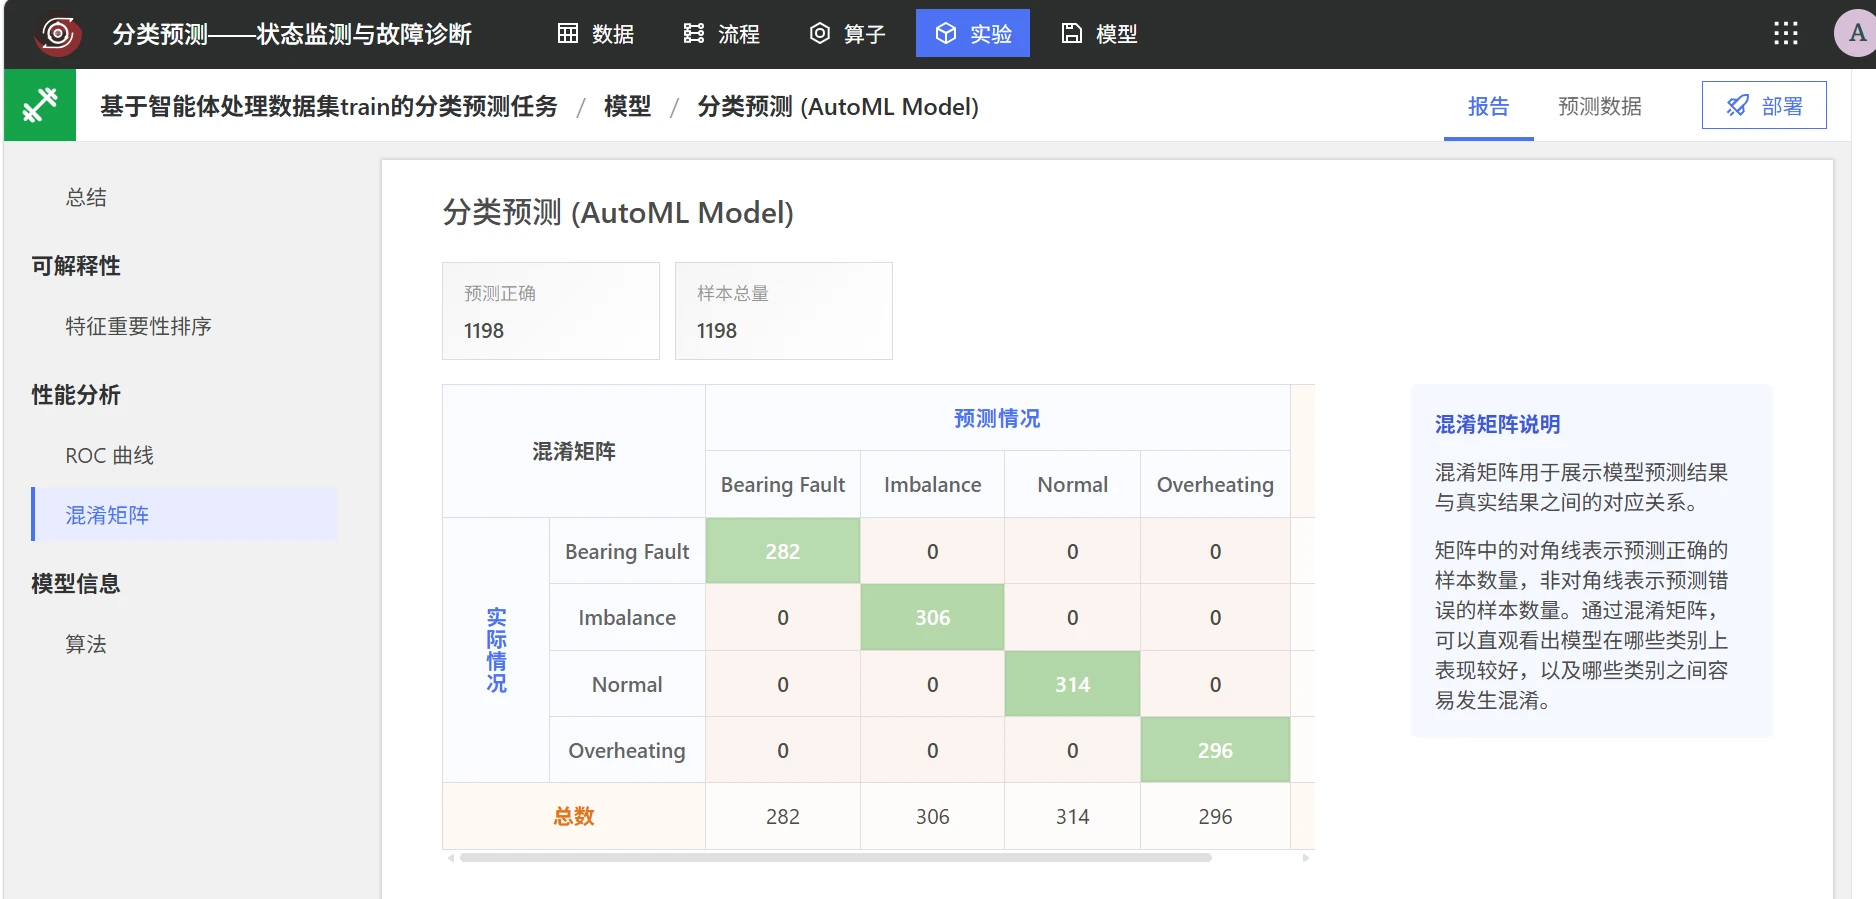The image size is (1876, 899).
Task: Open the 数据 menu in top bar
Action: (595, 34)
